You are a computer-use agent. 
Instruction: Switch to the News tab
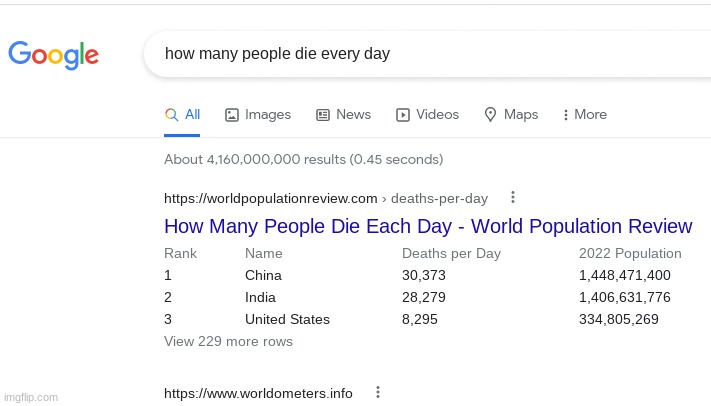[x=344, y=115]
